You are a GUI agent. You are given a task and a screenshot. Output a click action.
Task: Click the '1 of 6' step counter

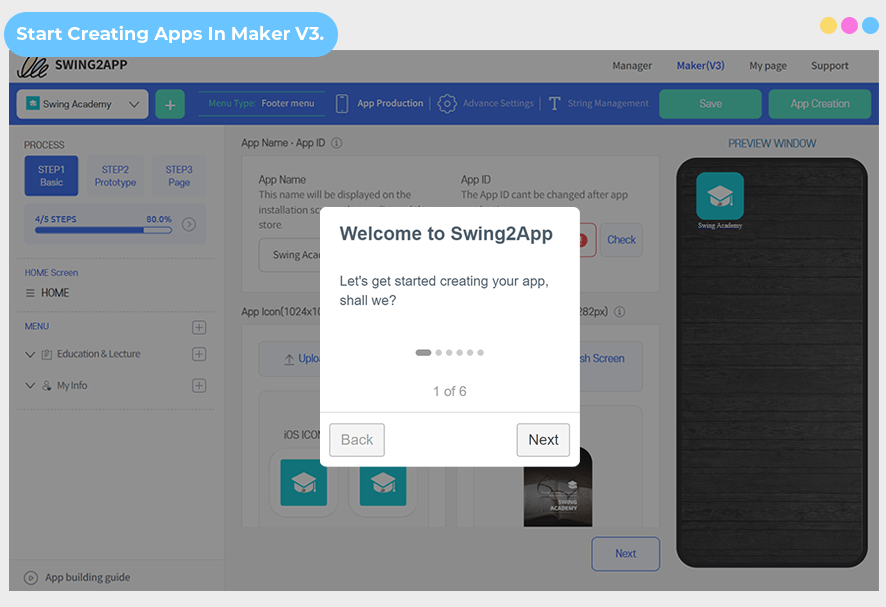coord(450,392)
